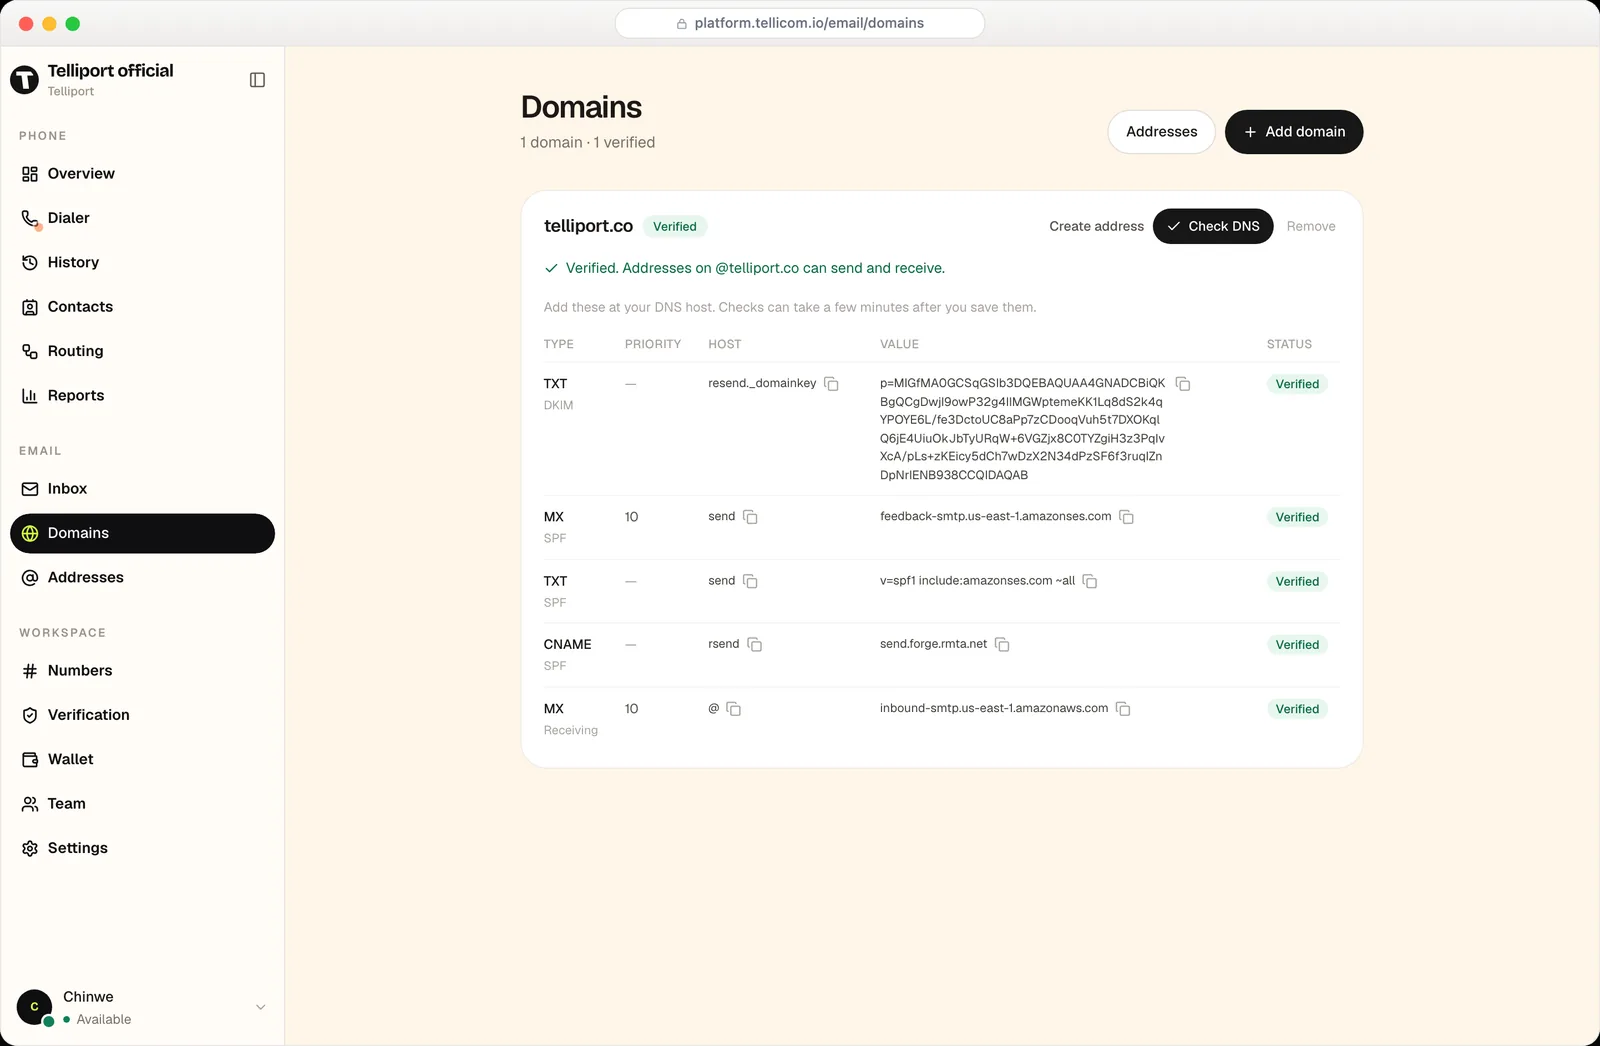
Task: Click the '1 domain · 1 verified' summary text
Action: [x=588, y=143]
